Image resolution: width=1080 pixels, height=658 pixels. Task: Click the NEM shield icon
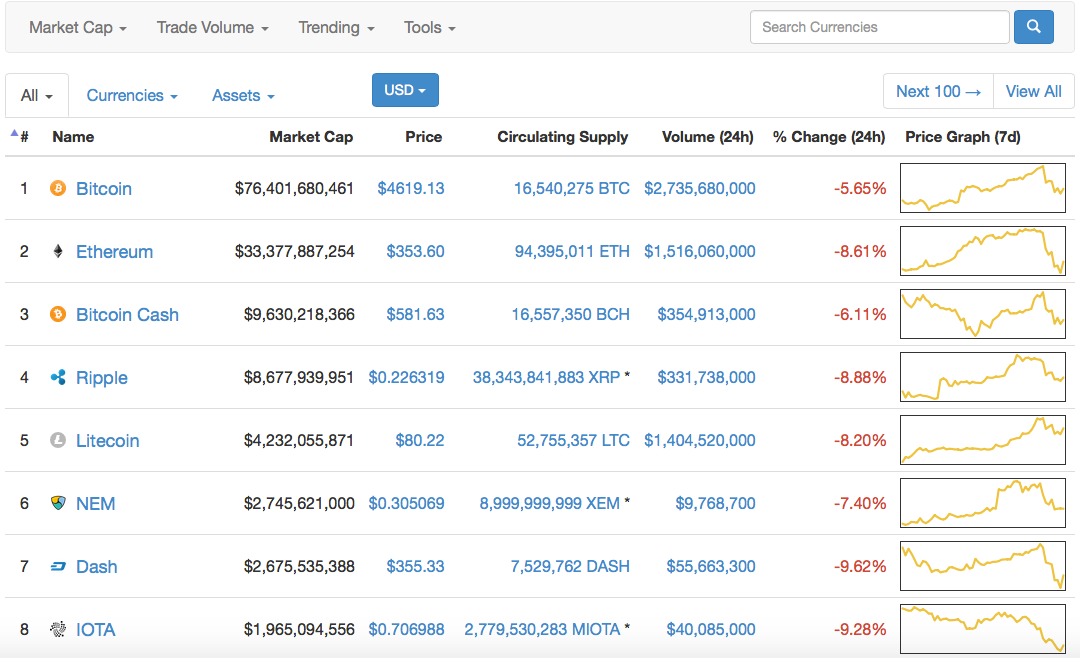[x=58, y=503]
